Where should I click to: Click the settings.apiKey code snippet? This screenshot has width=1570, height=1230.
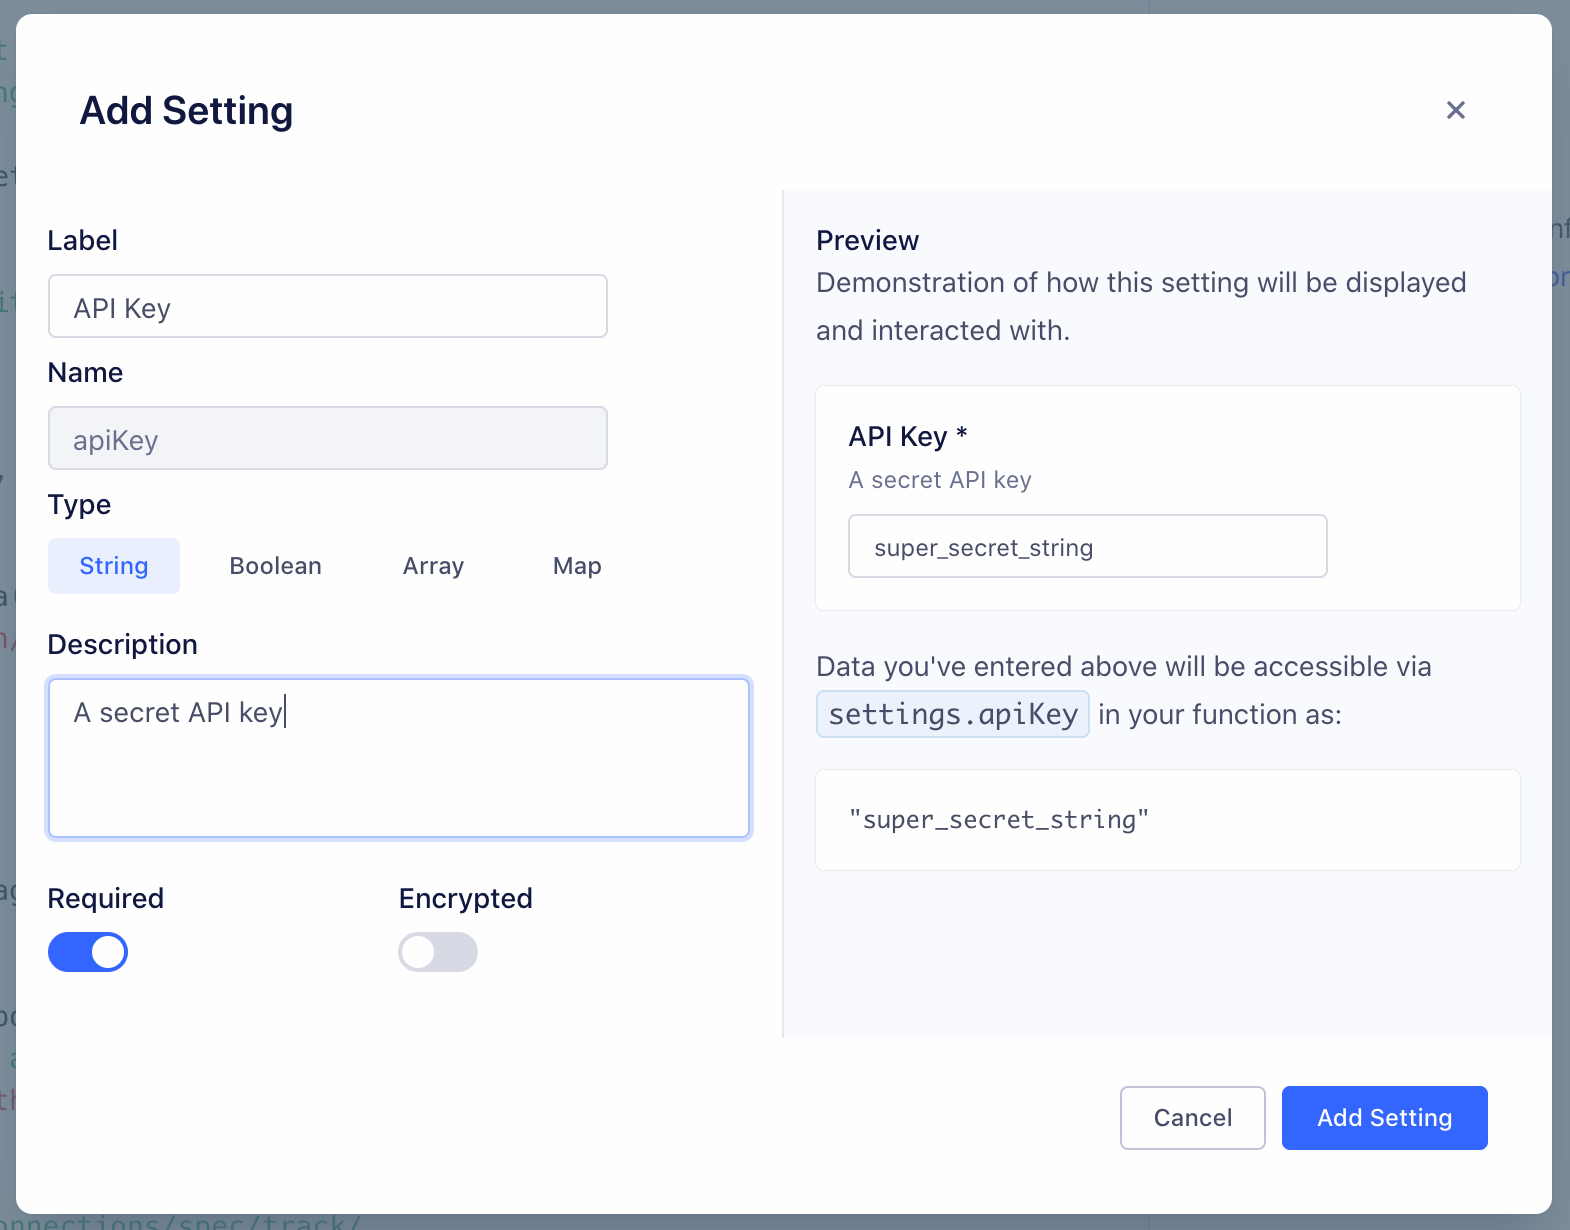point(952,715)
